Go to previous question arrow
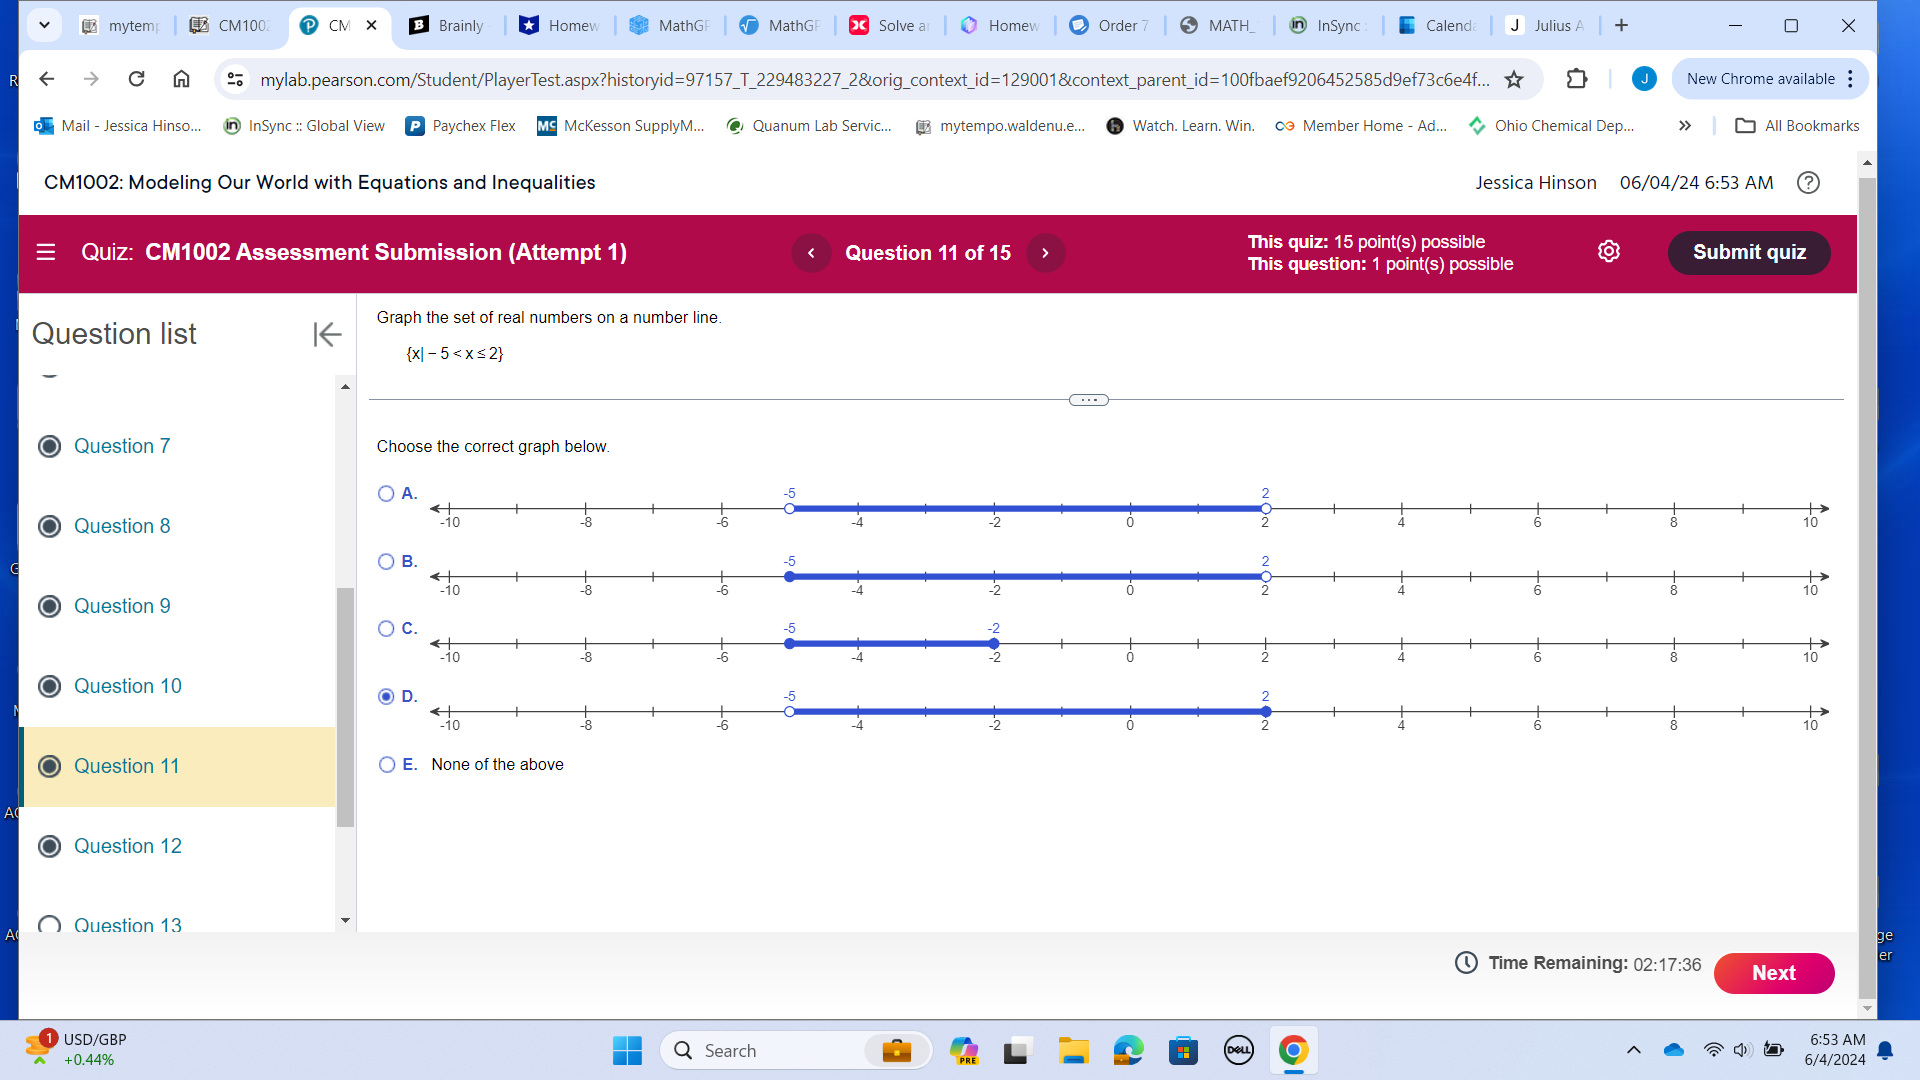 [x=811, y=253]
